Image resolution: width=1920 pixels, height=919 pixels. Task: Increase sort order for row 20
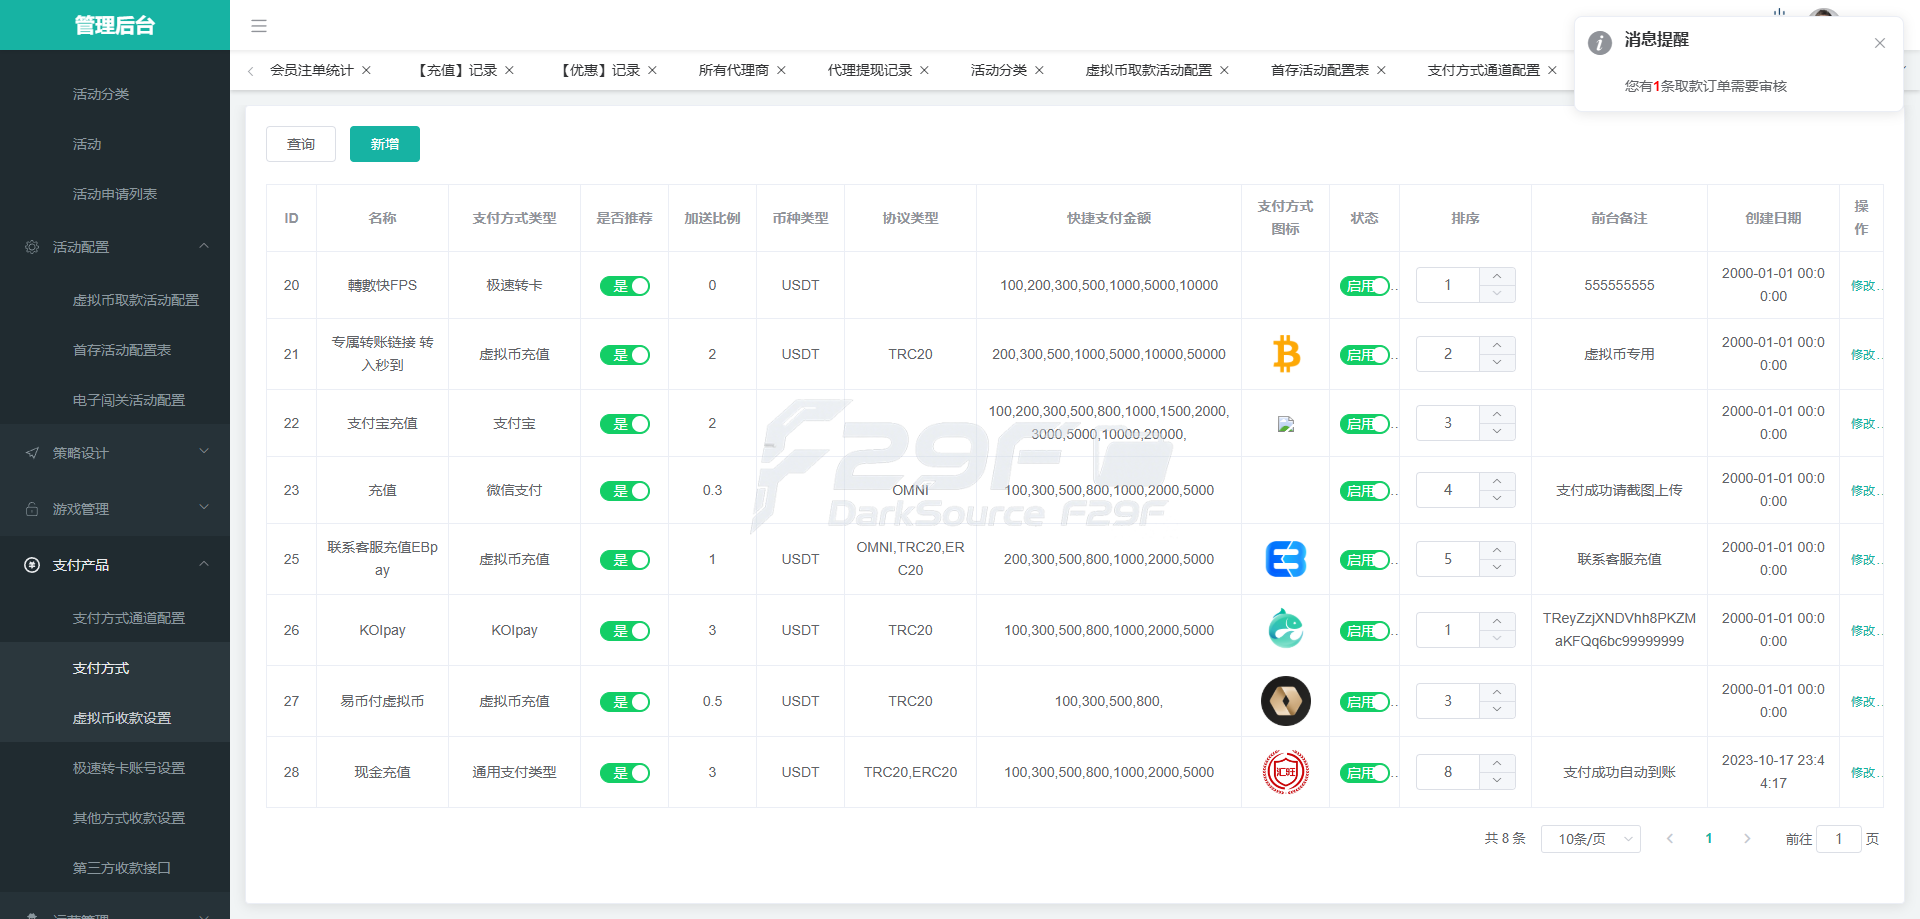(x=1497, y=276)
